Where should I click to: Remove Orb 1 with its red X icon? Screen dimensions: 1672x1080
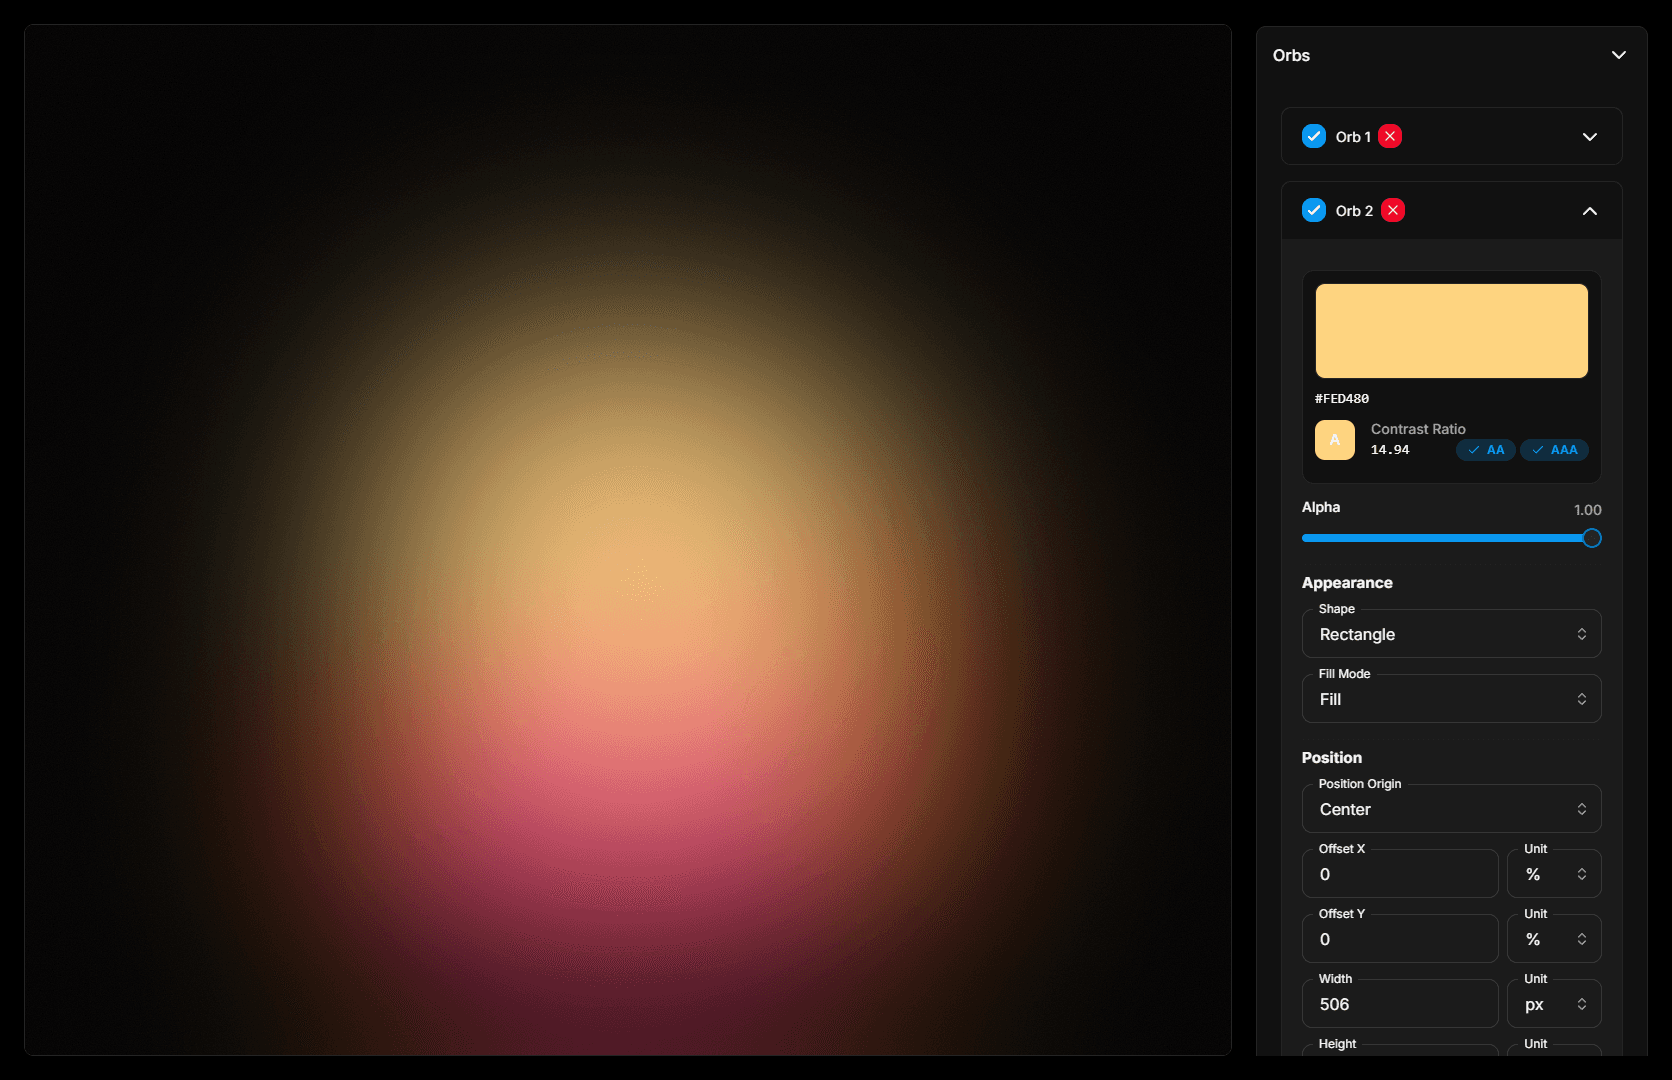point(1390,136)
